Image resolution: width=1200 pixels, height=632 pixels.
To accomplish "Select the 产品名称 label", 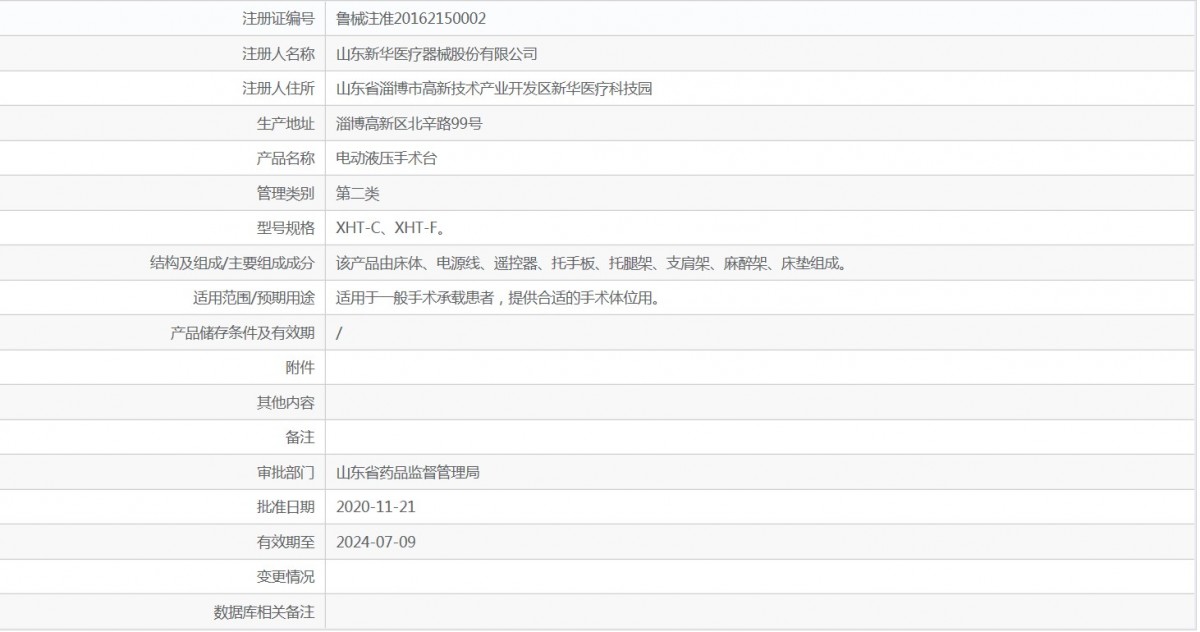I will (286, 158).
